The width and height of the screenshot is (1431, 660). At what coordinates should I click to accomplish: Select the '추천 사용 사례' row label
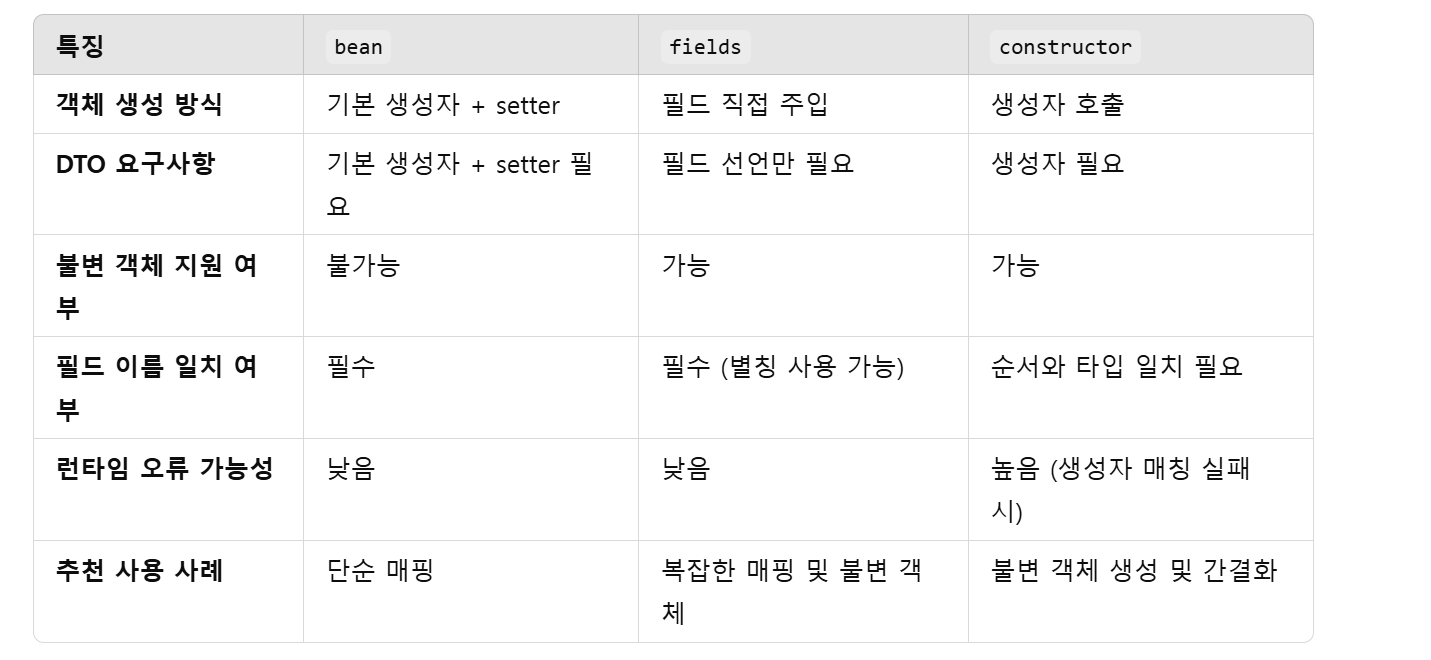coord(140,570)
